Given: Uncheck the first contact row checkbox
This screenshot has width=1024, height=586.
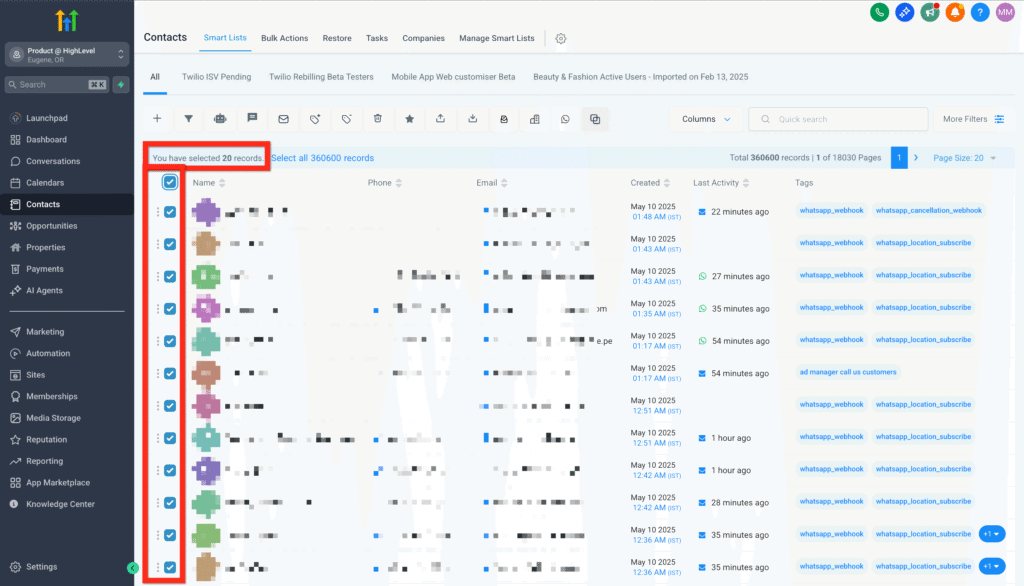Looking at the screenshot, I should pos(170,212).
